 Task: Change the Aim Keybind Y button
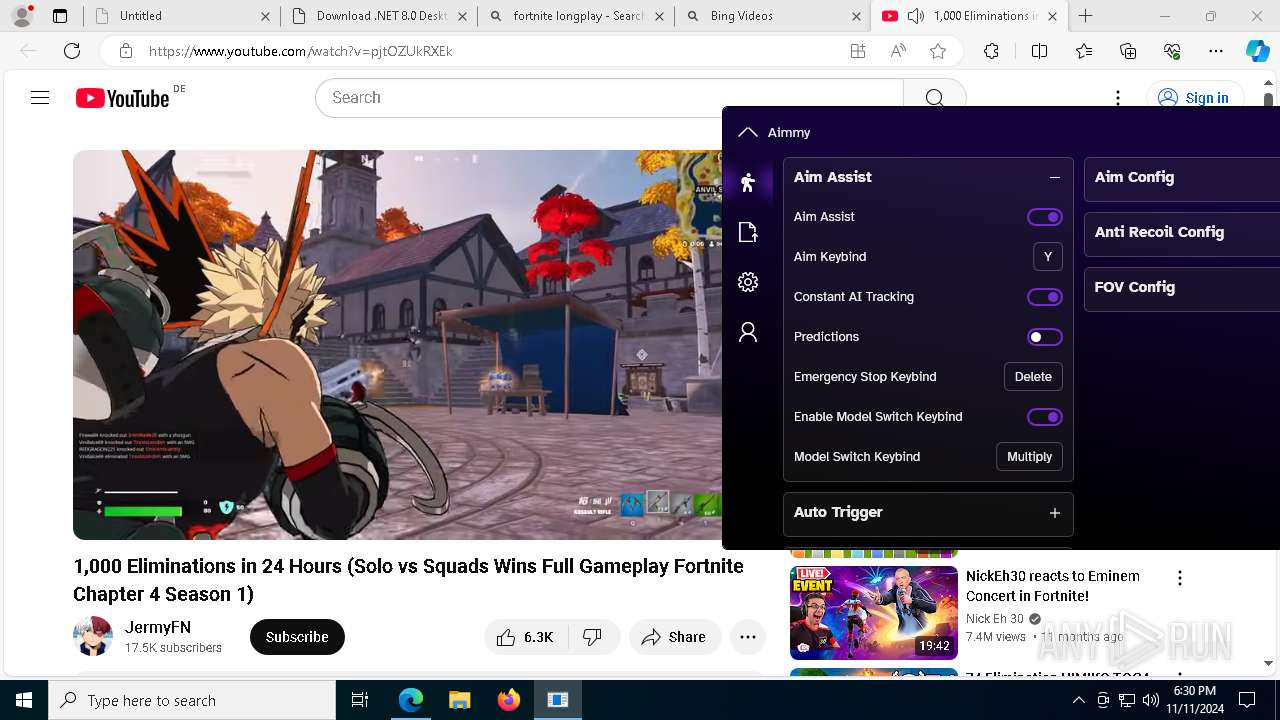tap(1047, 257)
